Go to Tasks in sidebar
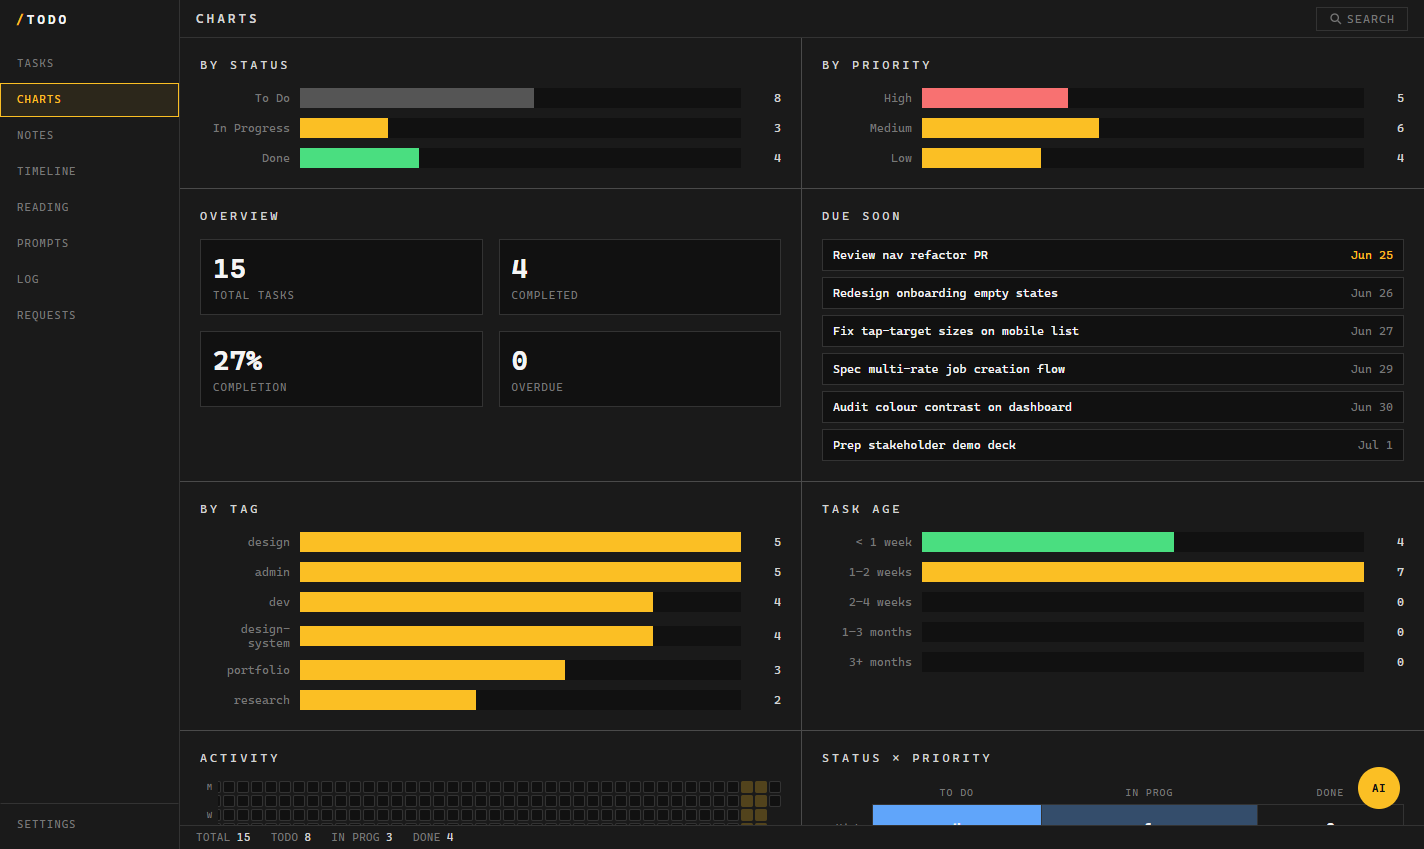Image resolution: width=1424 pixels, height=849 pixels. tap(89, 63)
